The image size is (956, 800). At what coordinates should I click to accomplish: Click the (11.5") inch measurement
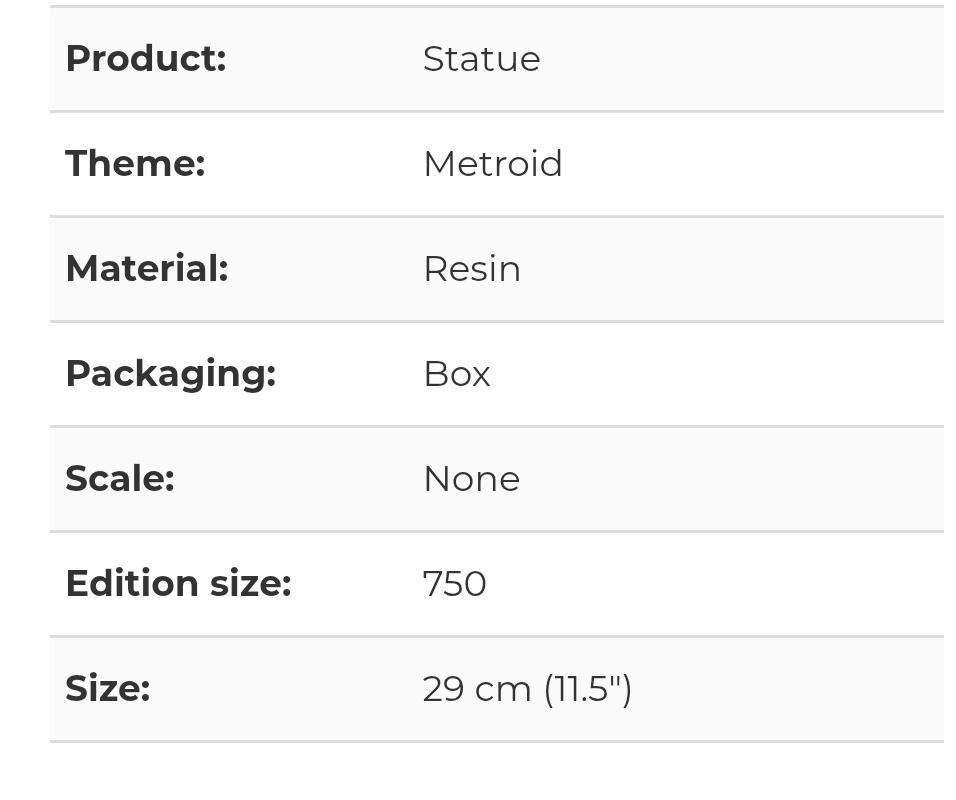pyautogui.click(x=588, y=689)
